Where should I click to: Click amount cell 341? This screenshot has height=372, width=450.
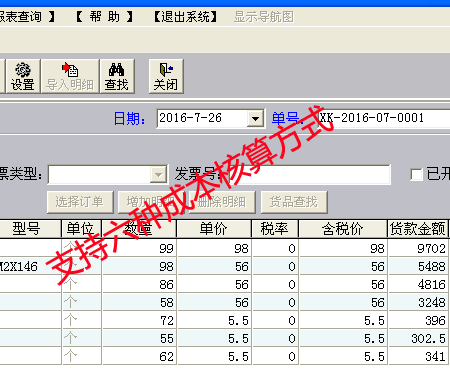(418, 356)
